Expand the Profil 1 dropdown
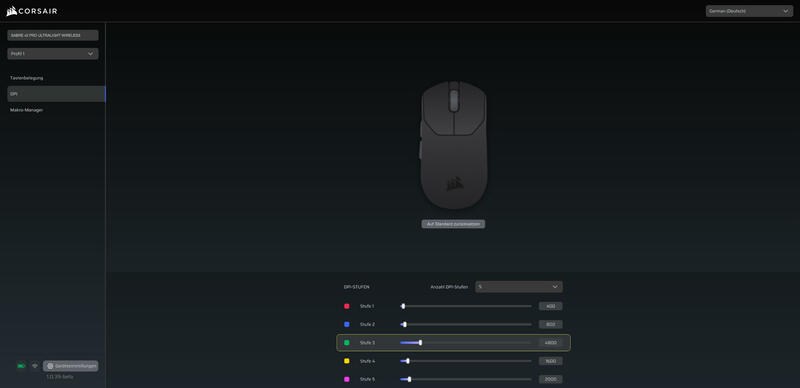Viewport: 800px width, 388px height. click(x=53, y=54)
